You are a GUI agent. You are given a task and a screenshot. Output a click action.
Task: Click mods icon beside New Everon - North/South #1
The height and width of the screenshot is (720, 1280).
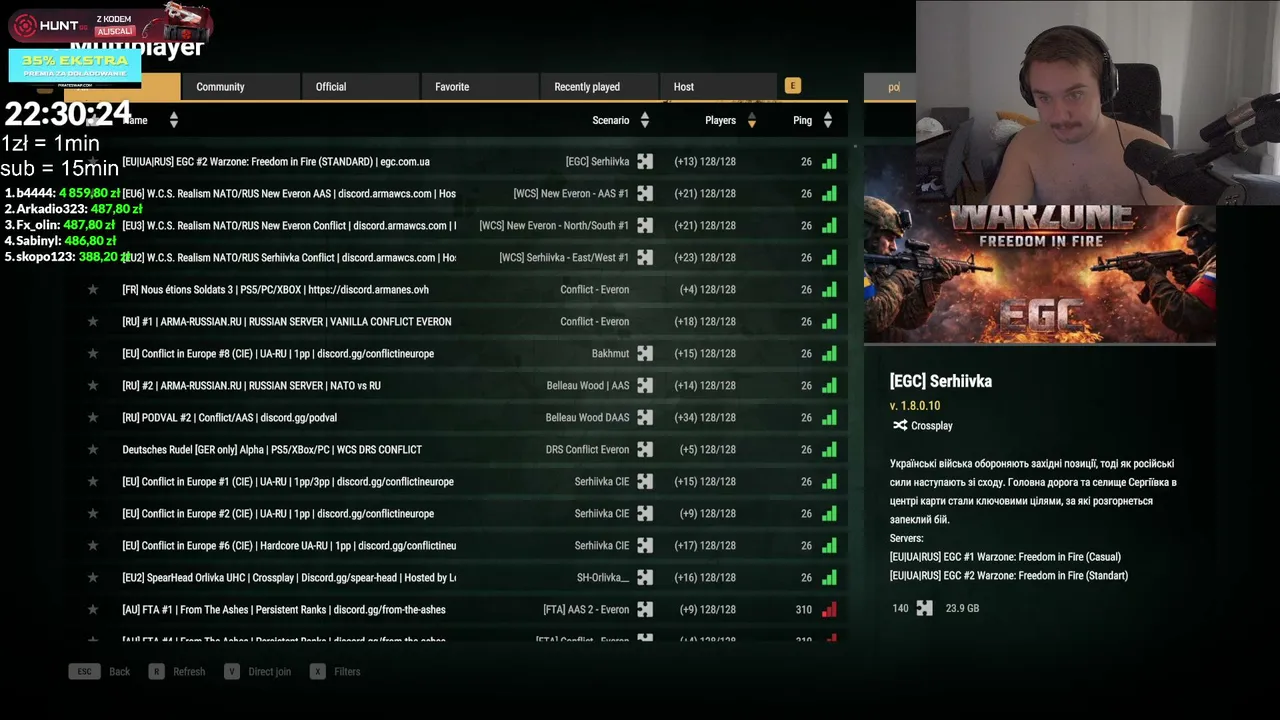645,226
